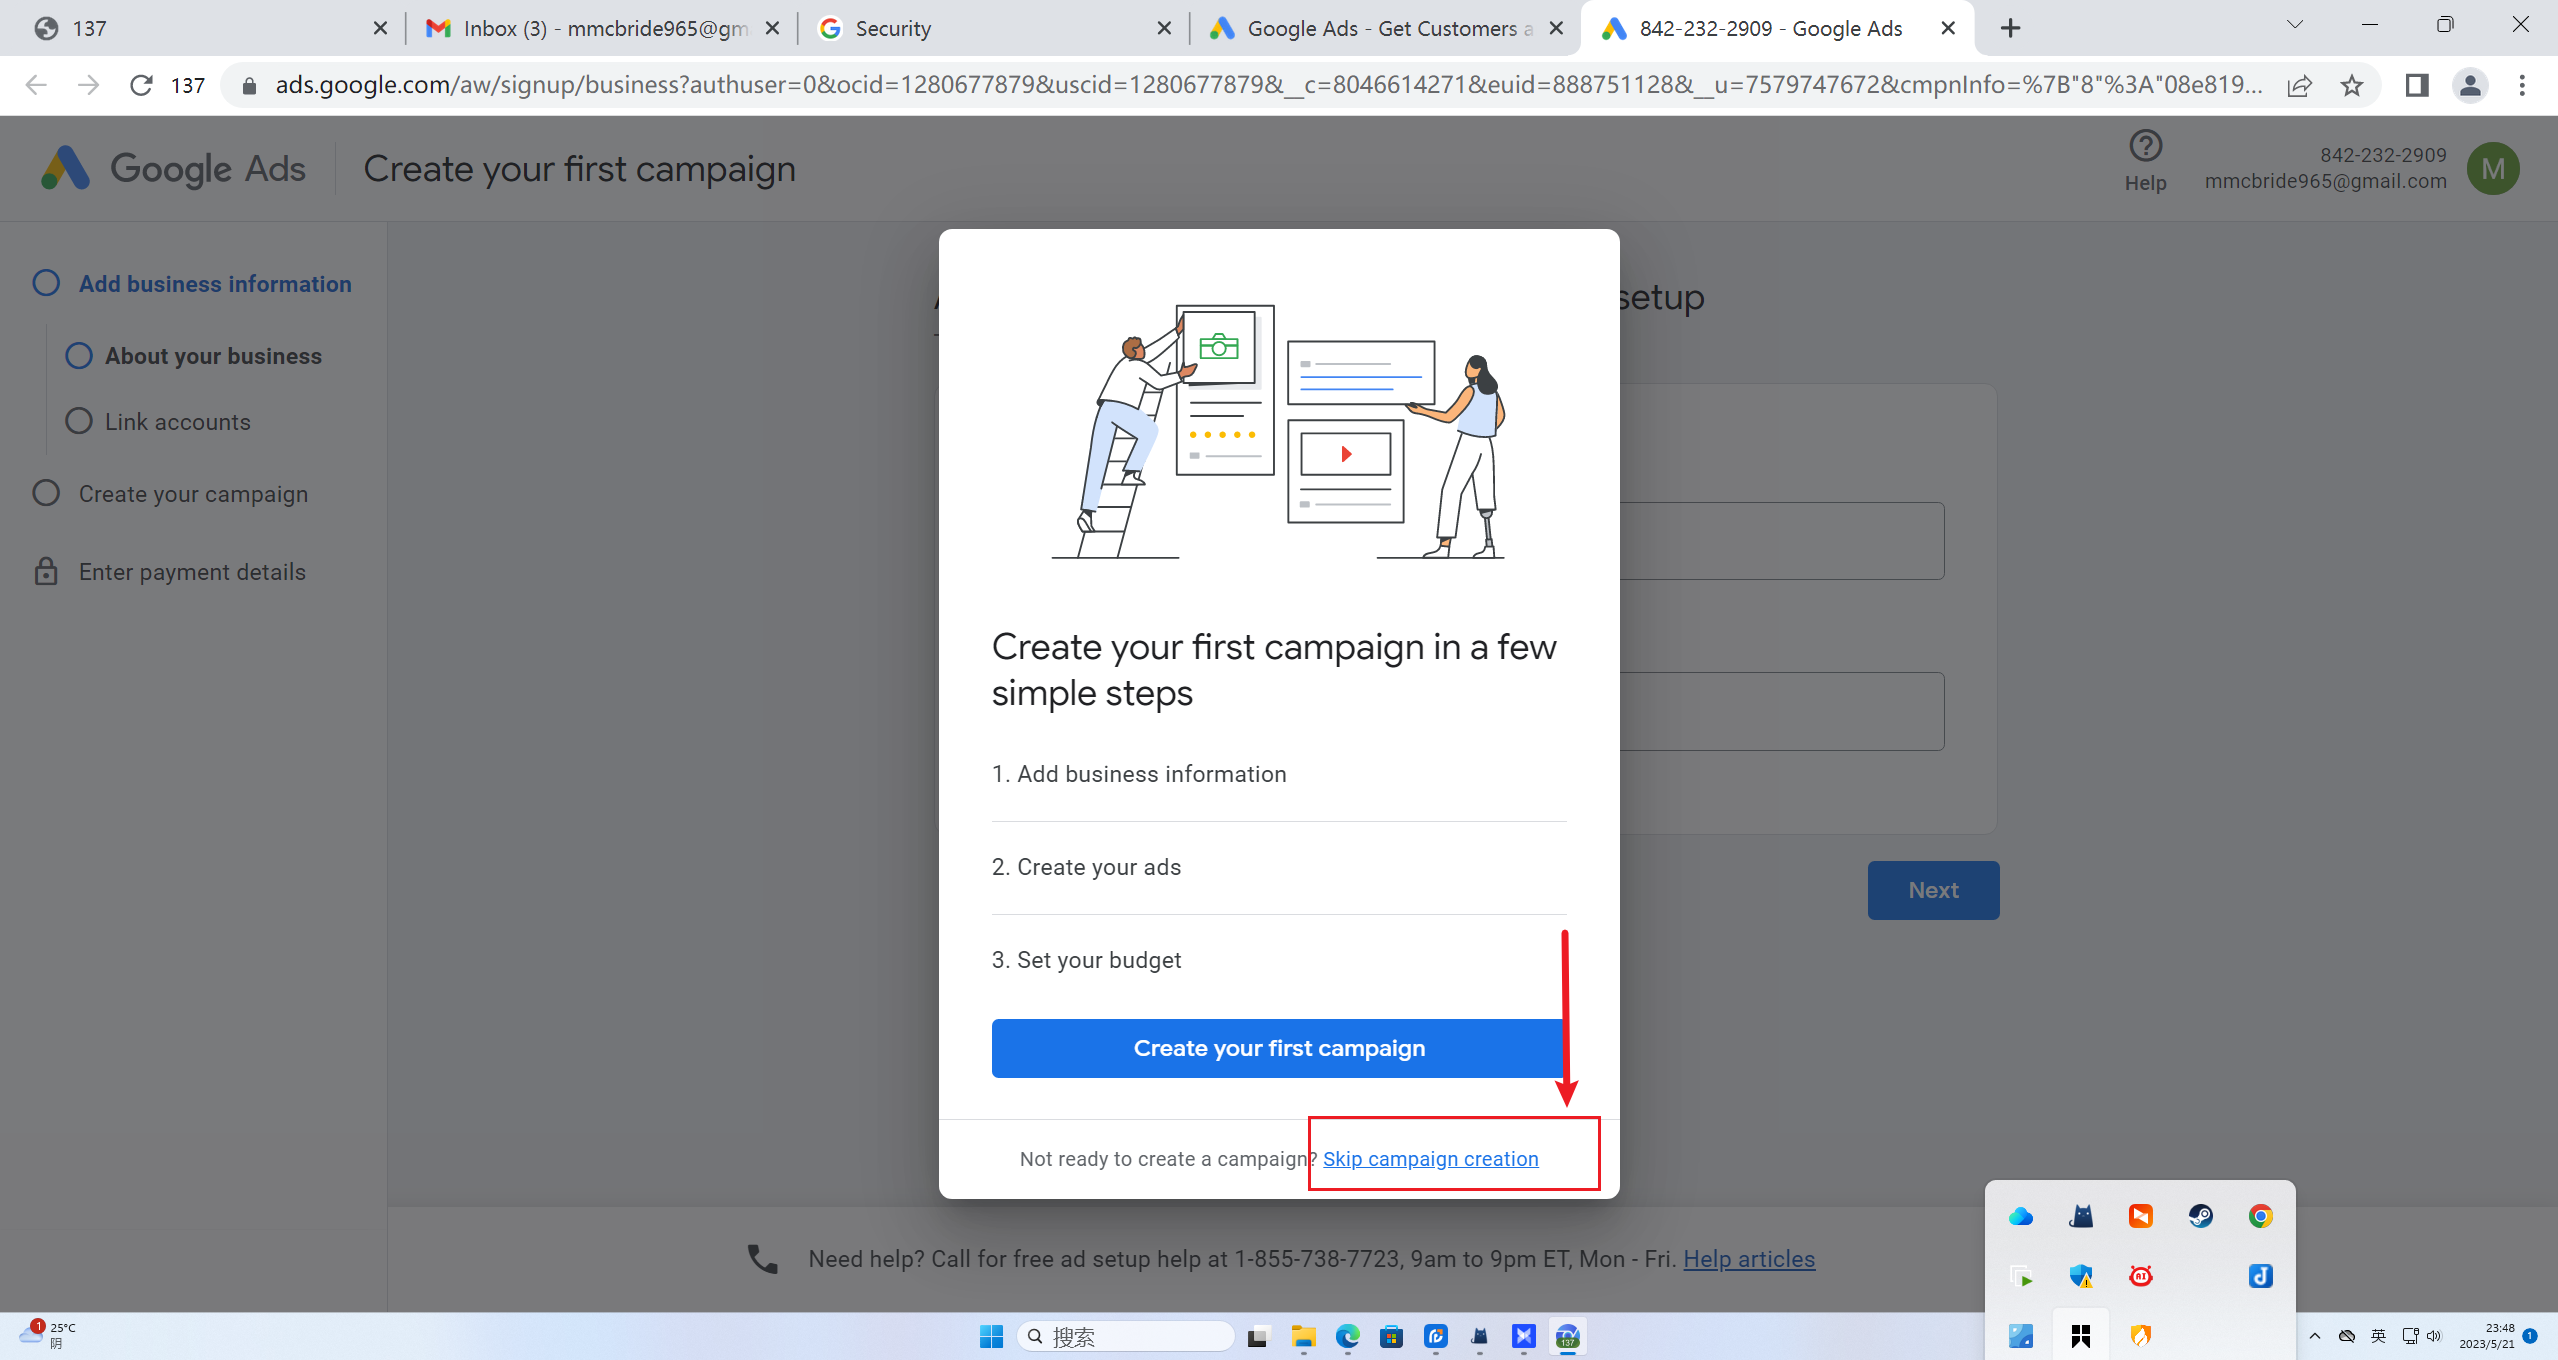Screen dimensions: 2558x1360
Task: Click Create your first campaign button
Action: [x=1278, y=1048]
